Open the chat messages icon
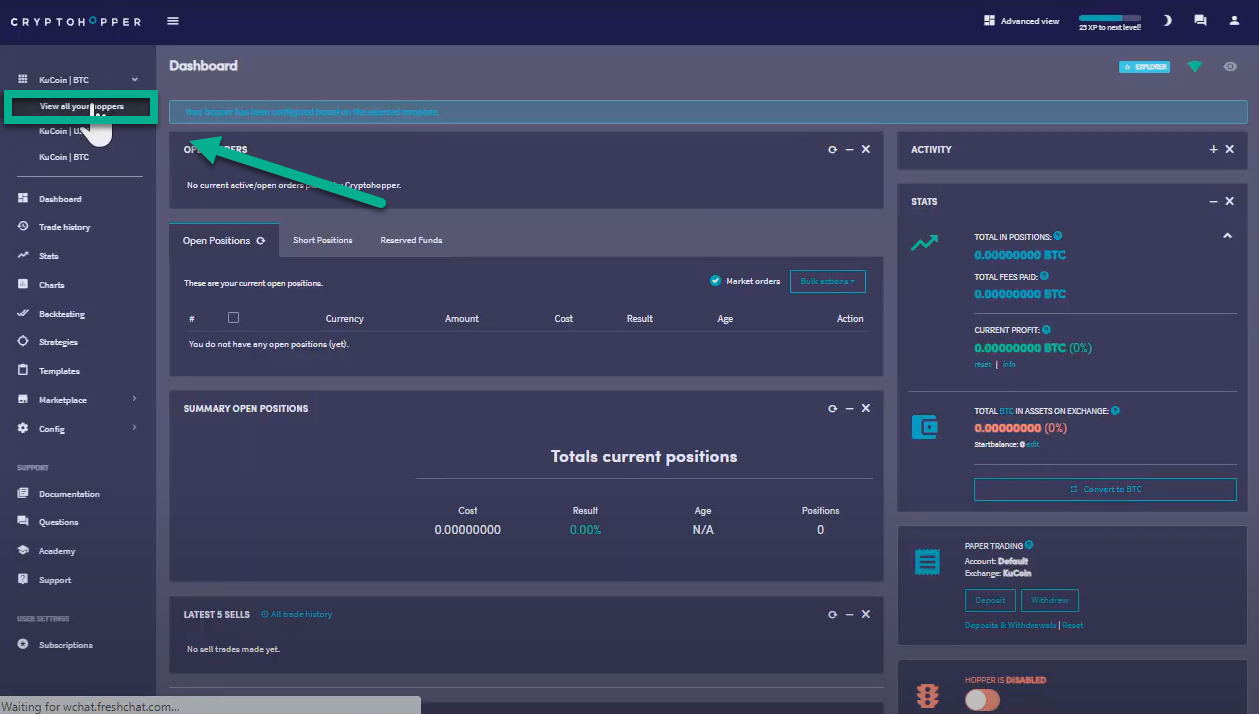 pos(1200,21)
